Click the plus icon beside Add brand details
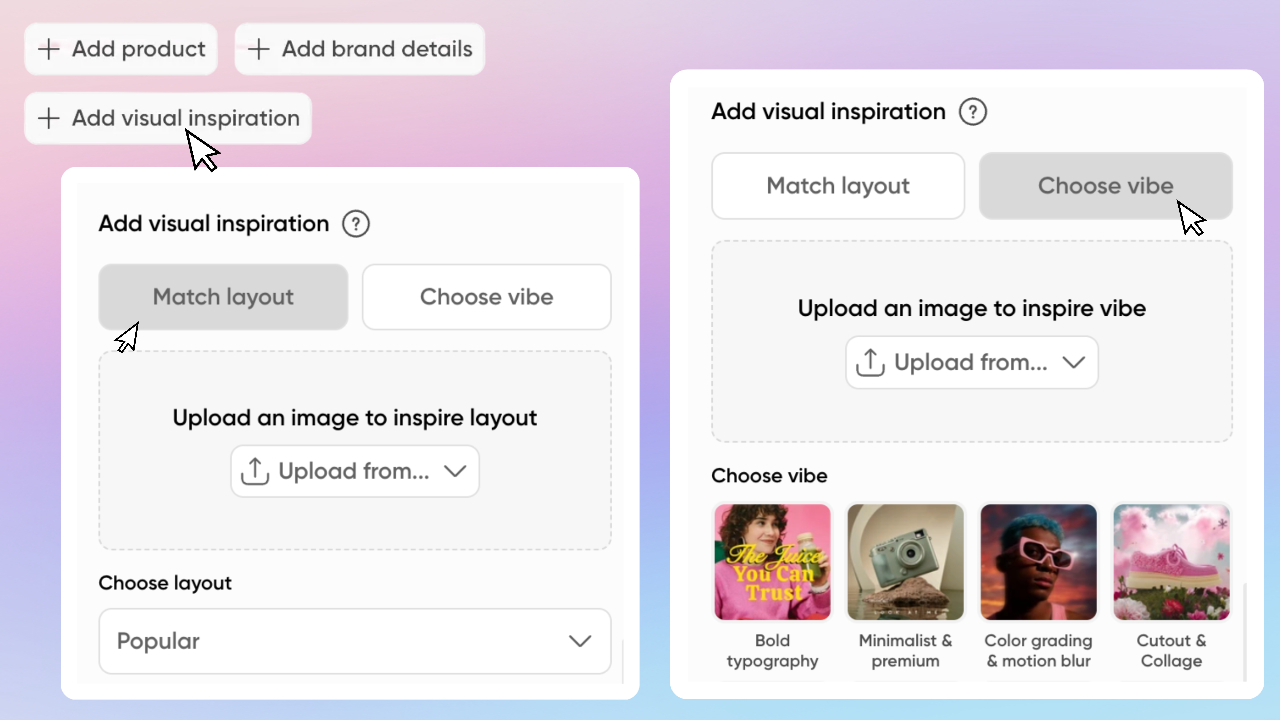The height and width of the screenshot is (720, 1280). pyautogui.click(x=259, y=49)
